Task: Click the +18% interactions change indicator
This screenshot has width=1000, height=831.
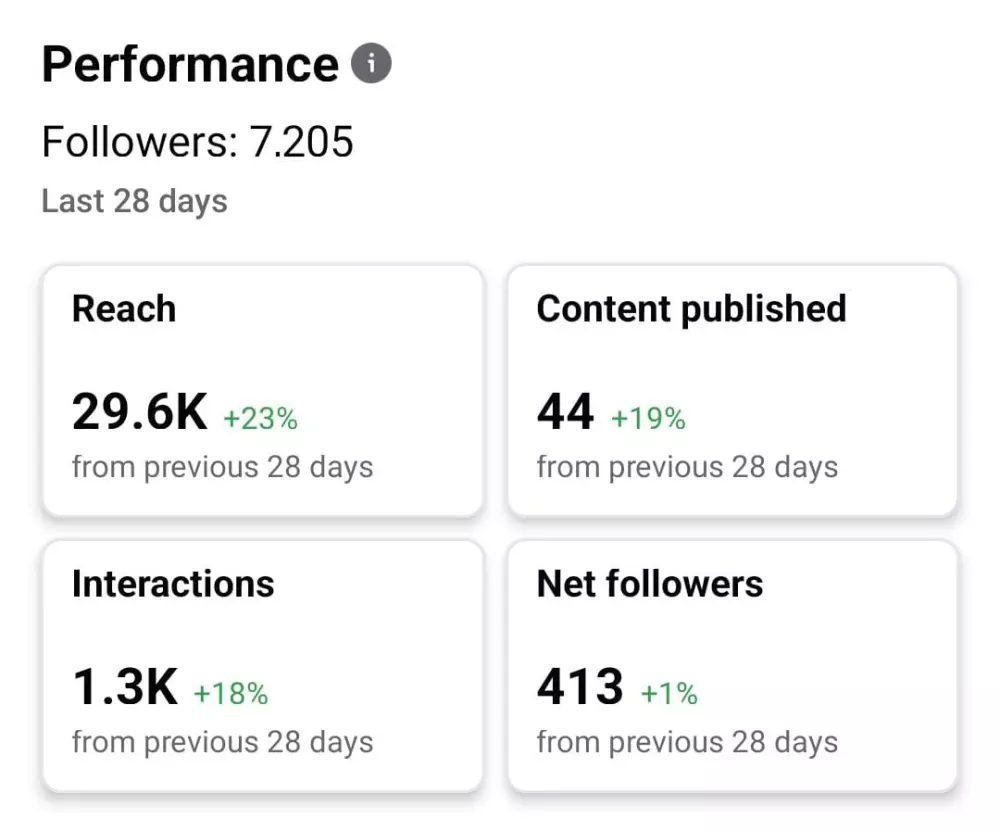Action: [230, 694]
